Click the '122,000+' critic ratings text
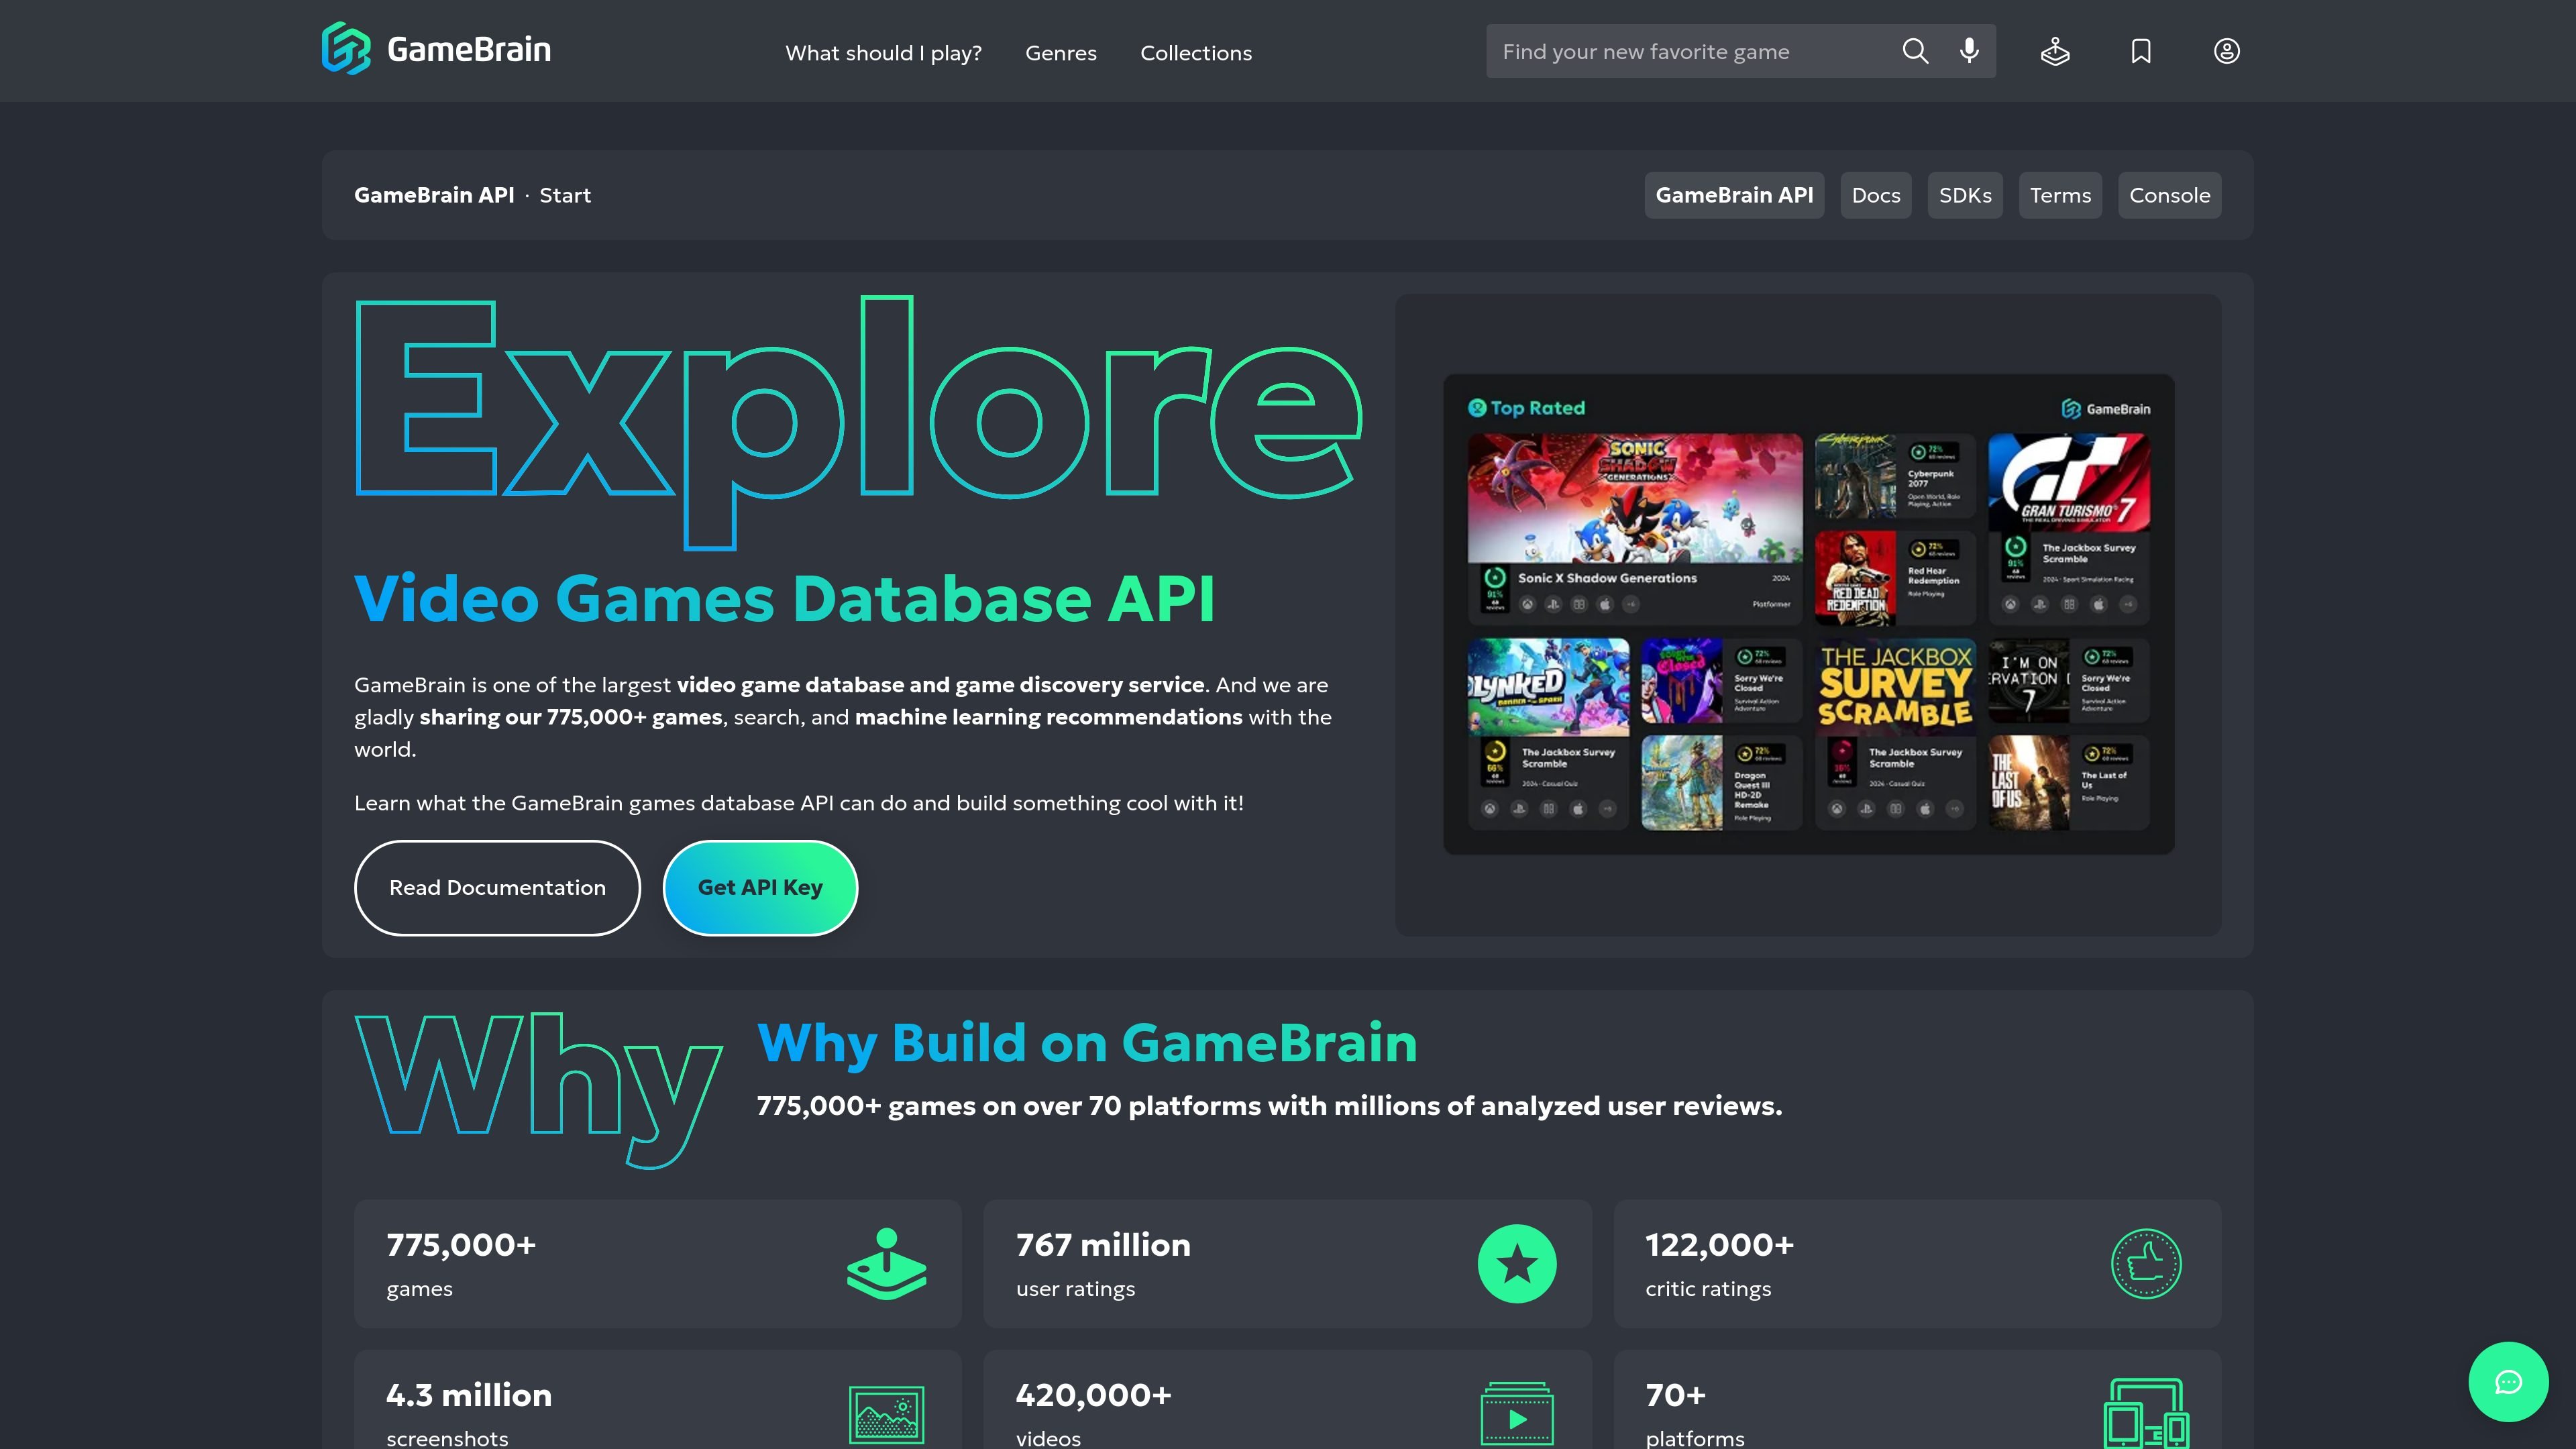Viewport: 2576px width, 1449px height. [x=1720, y=1244]
